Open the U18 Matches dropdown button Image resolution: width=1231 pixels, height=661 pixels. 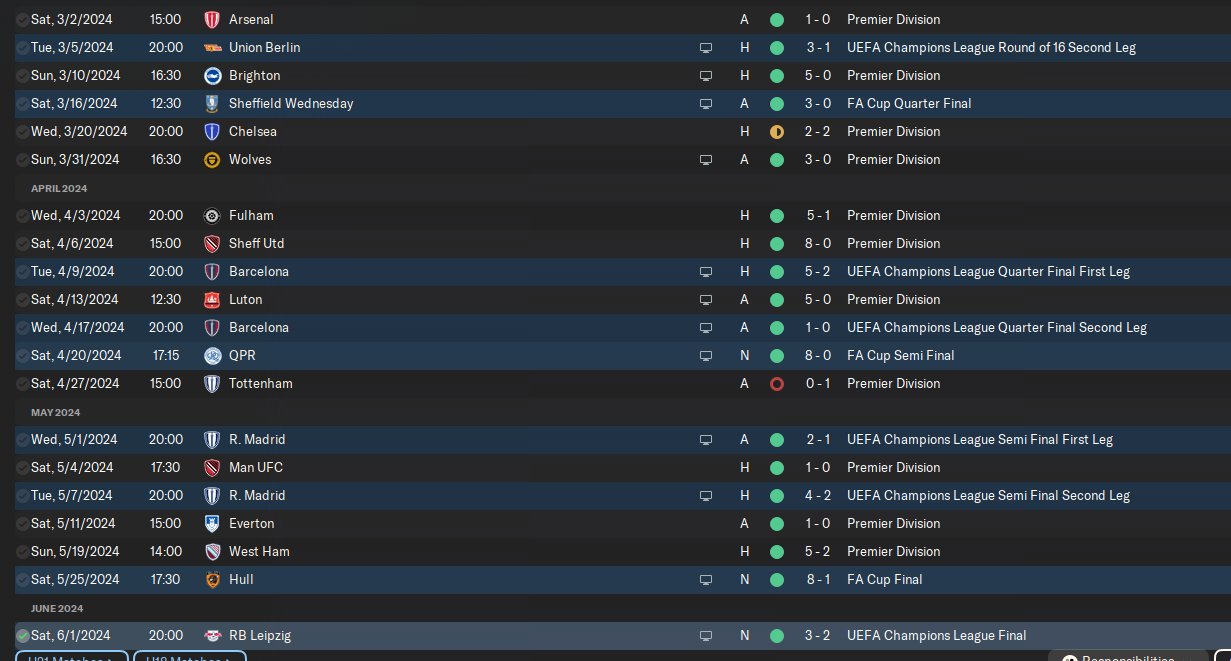tap(189, 657)
